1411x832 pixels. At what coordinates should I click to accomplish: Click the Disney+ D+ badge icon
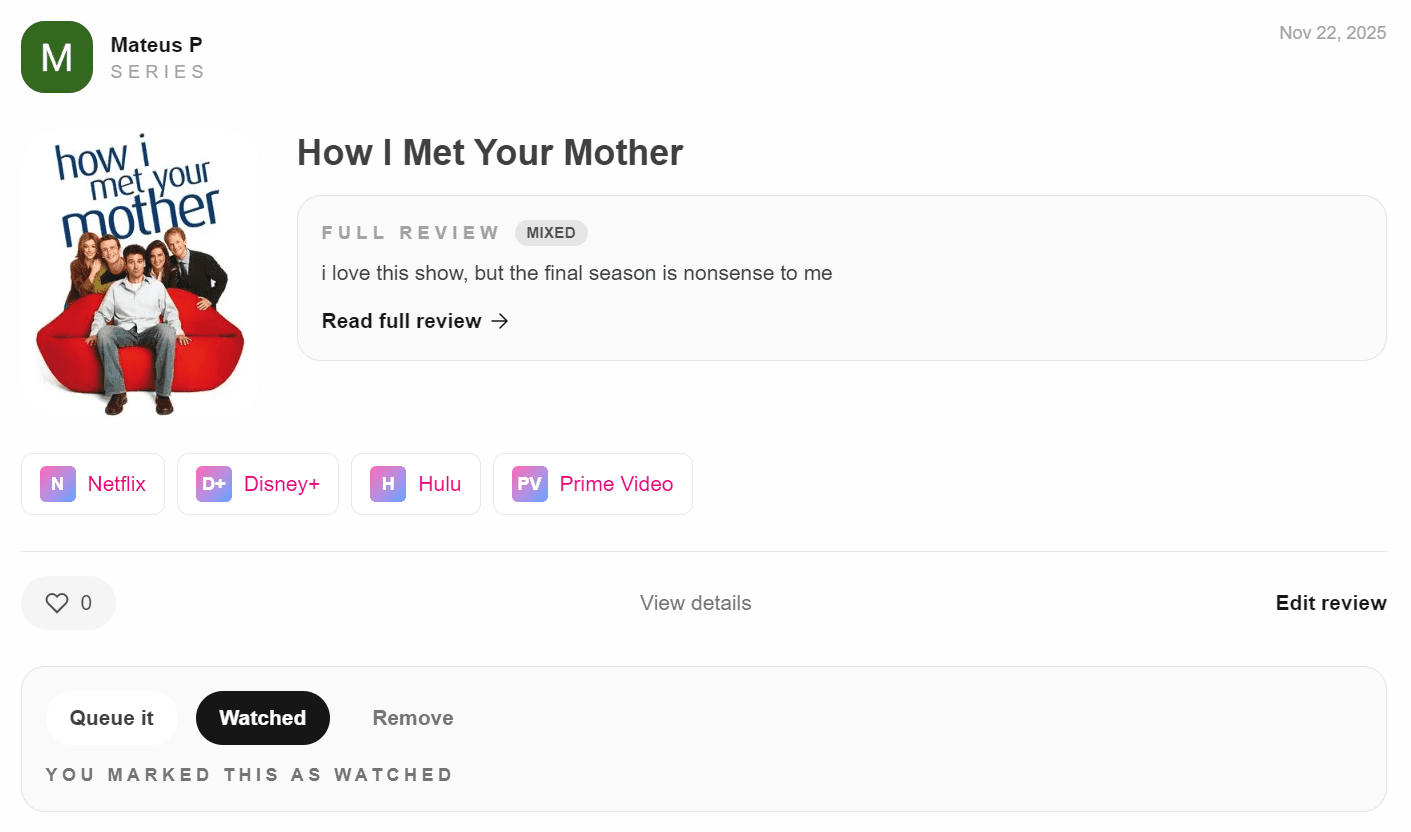(214, 484)
